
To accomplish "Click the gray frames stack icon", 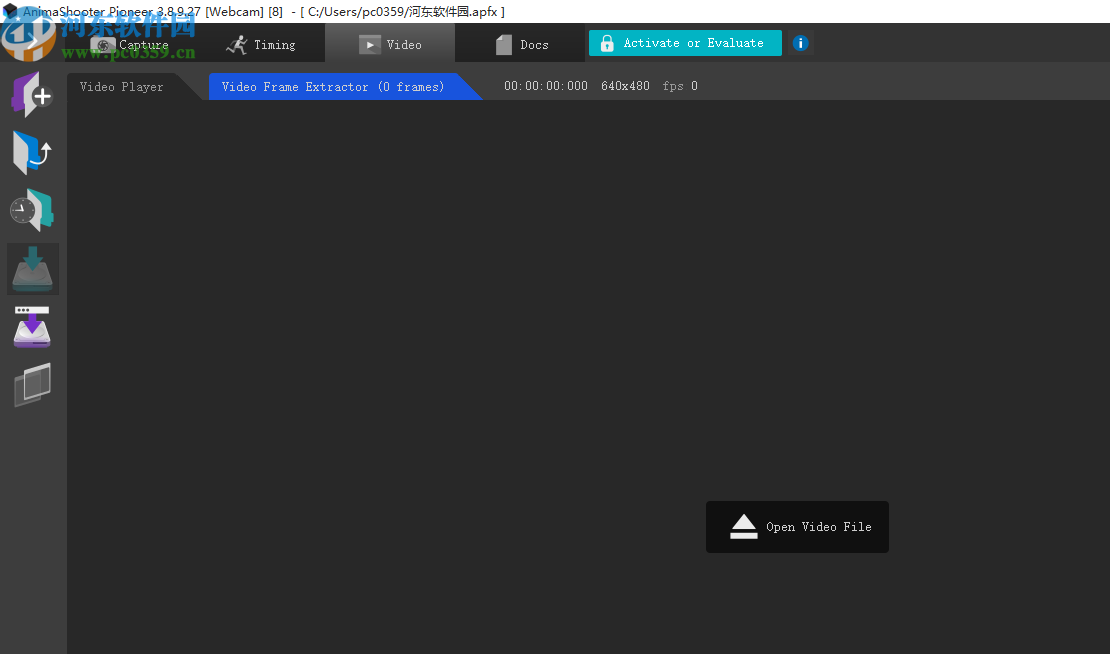I will [33, 384].
